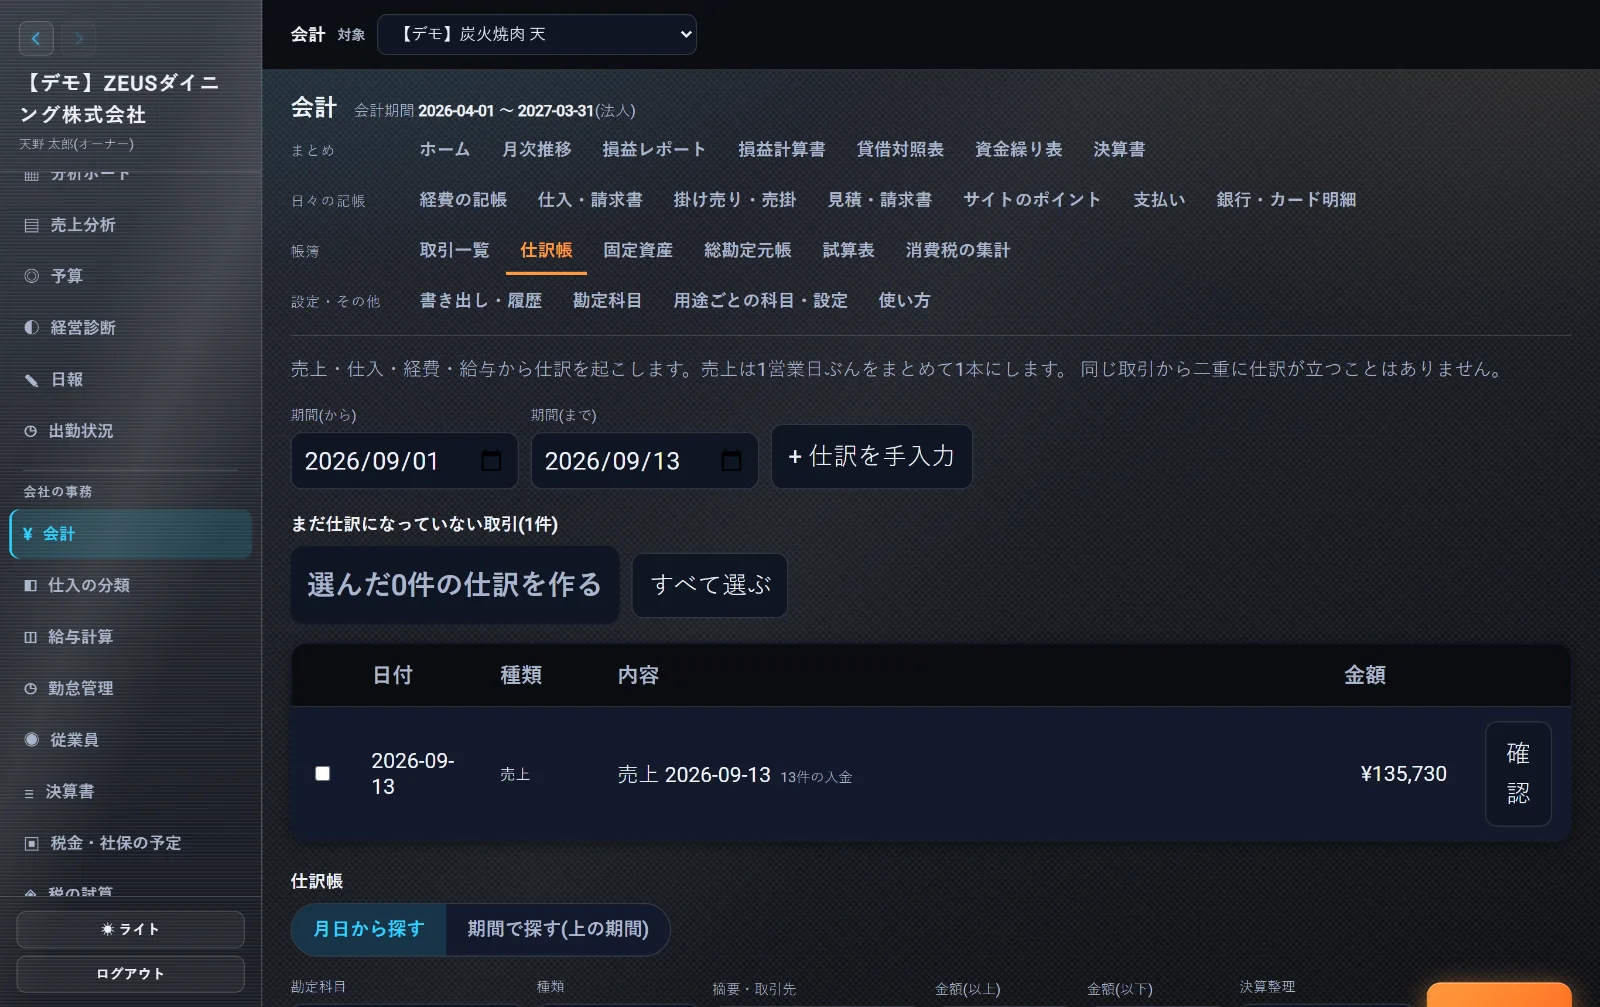The height and width of the screenshot is (1007, 1600).
Task: Select 会計 in the sidebar
Action: coord(130,534)
